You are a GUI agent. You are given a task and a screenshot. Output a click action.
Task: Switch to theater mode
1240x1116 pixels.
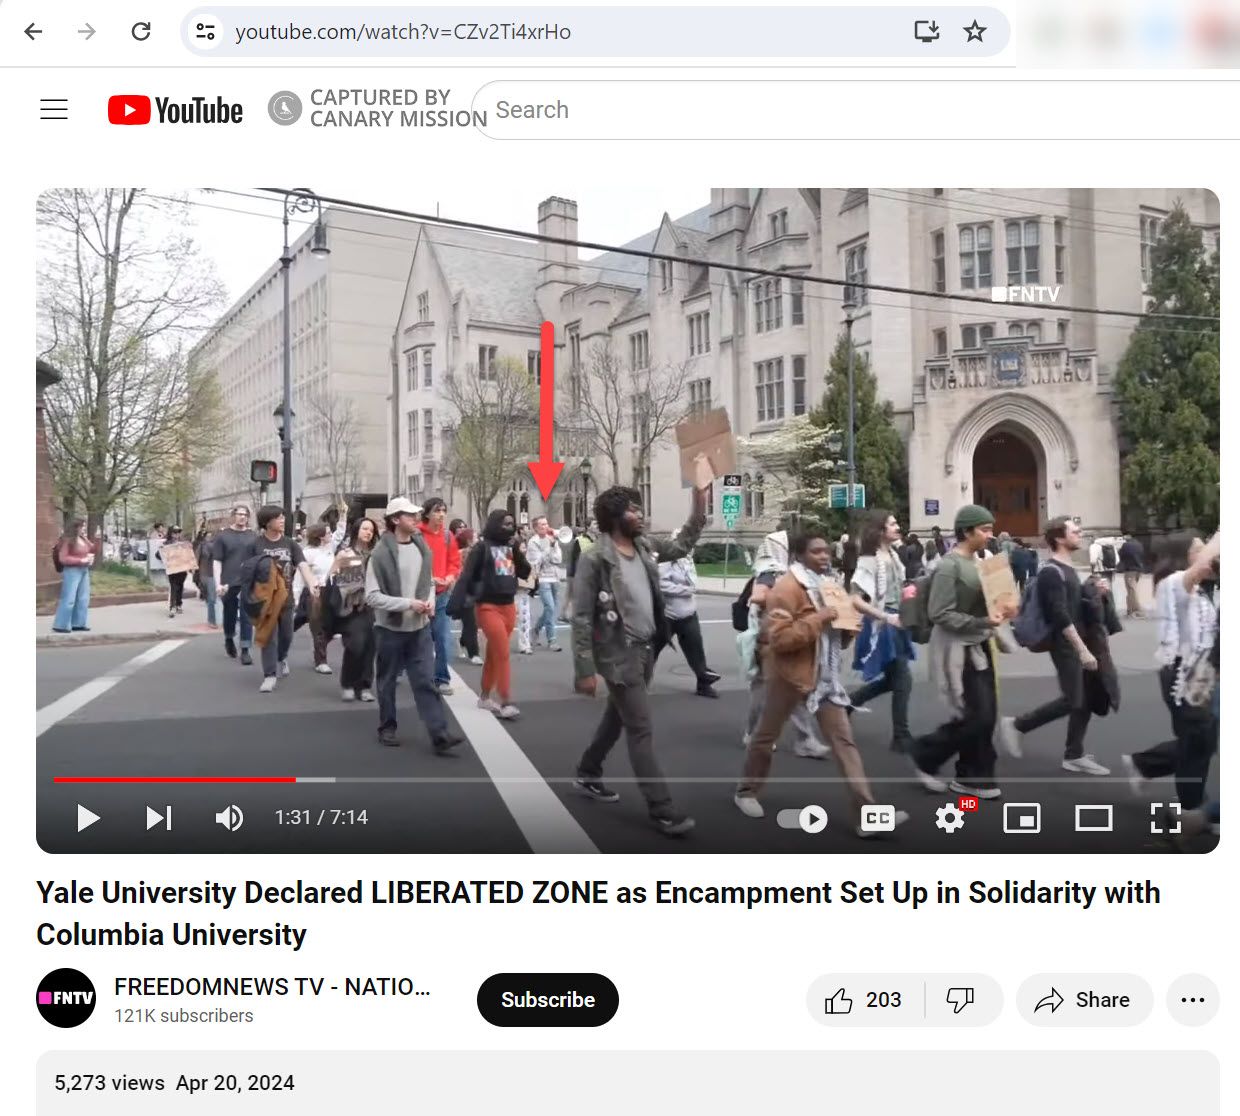(1093, 819)
